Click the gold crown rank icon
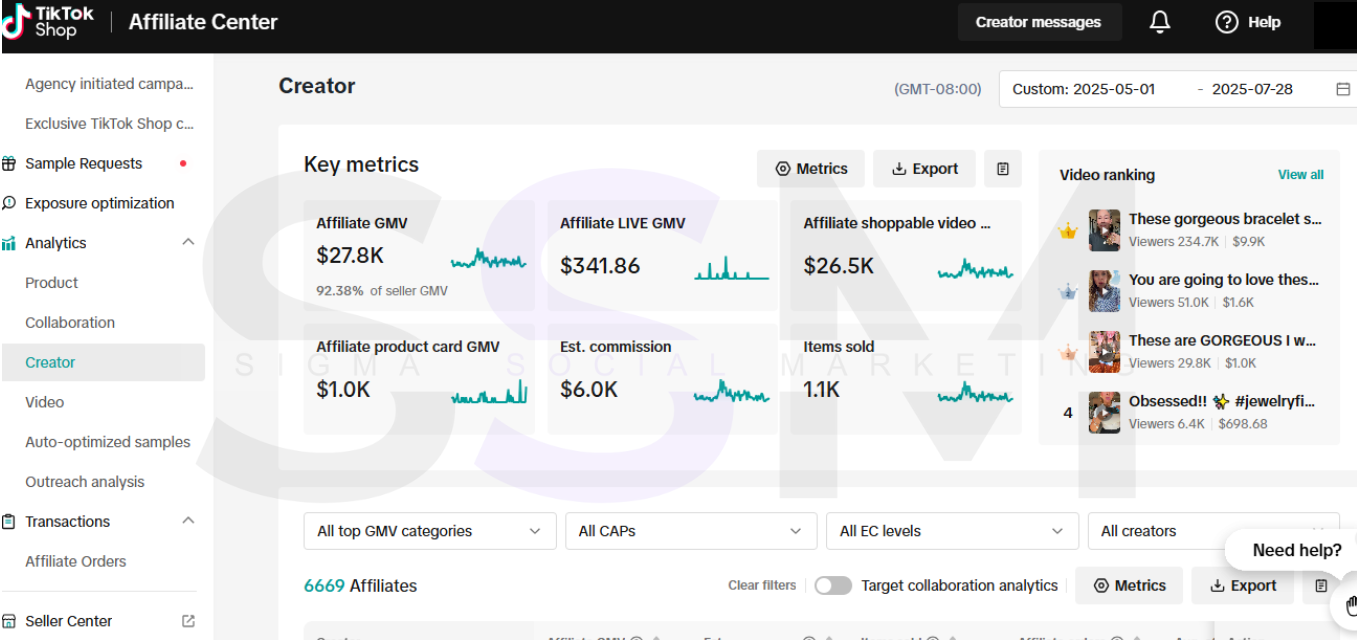Screen dimensions: 1357x640 pos(1068,232)
